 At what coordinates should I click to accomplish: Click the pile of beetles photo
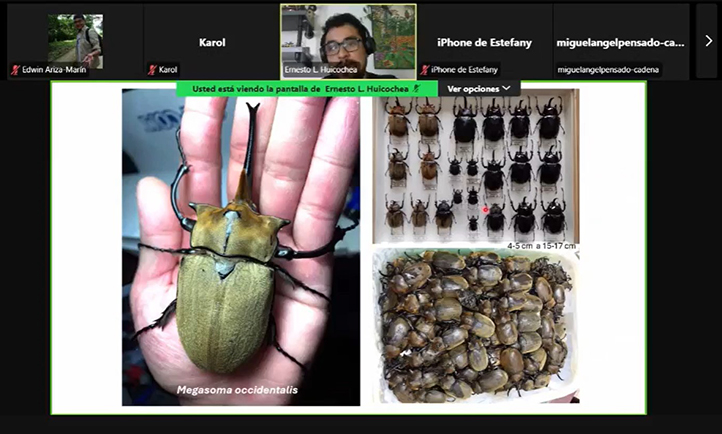(x=475, y=325)
